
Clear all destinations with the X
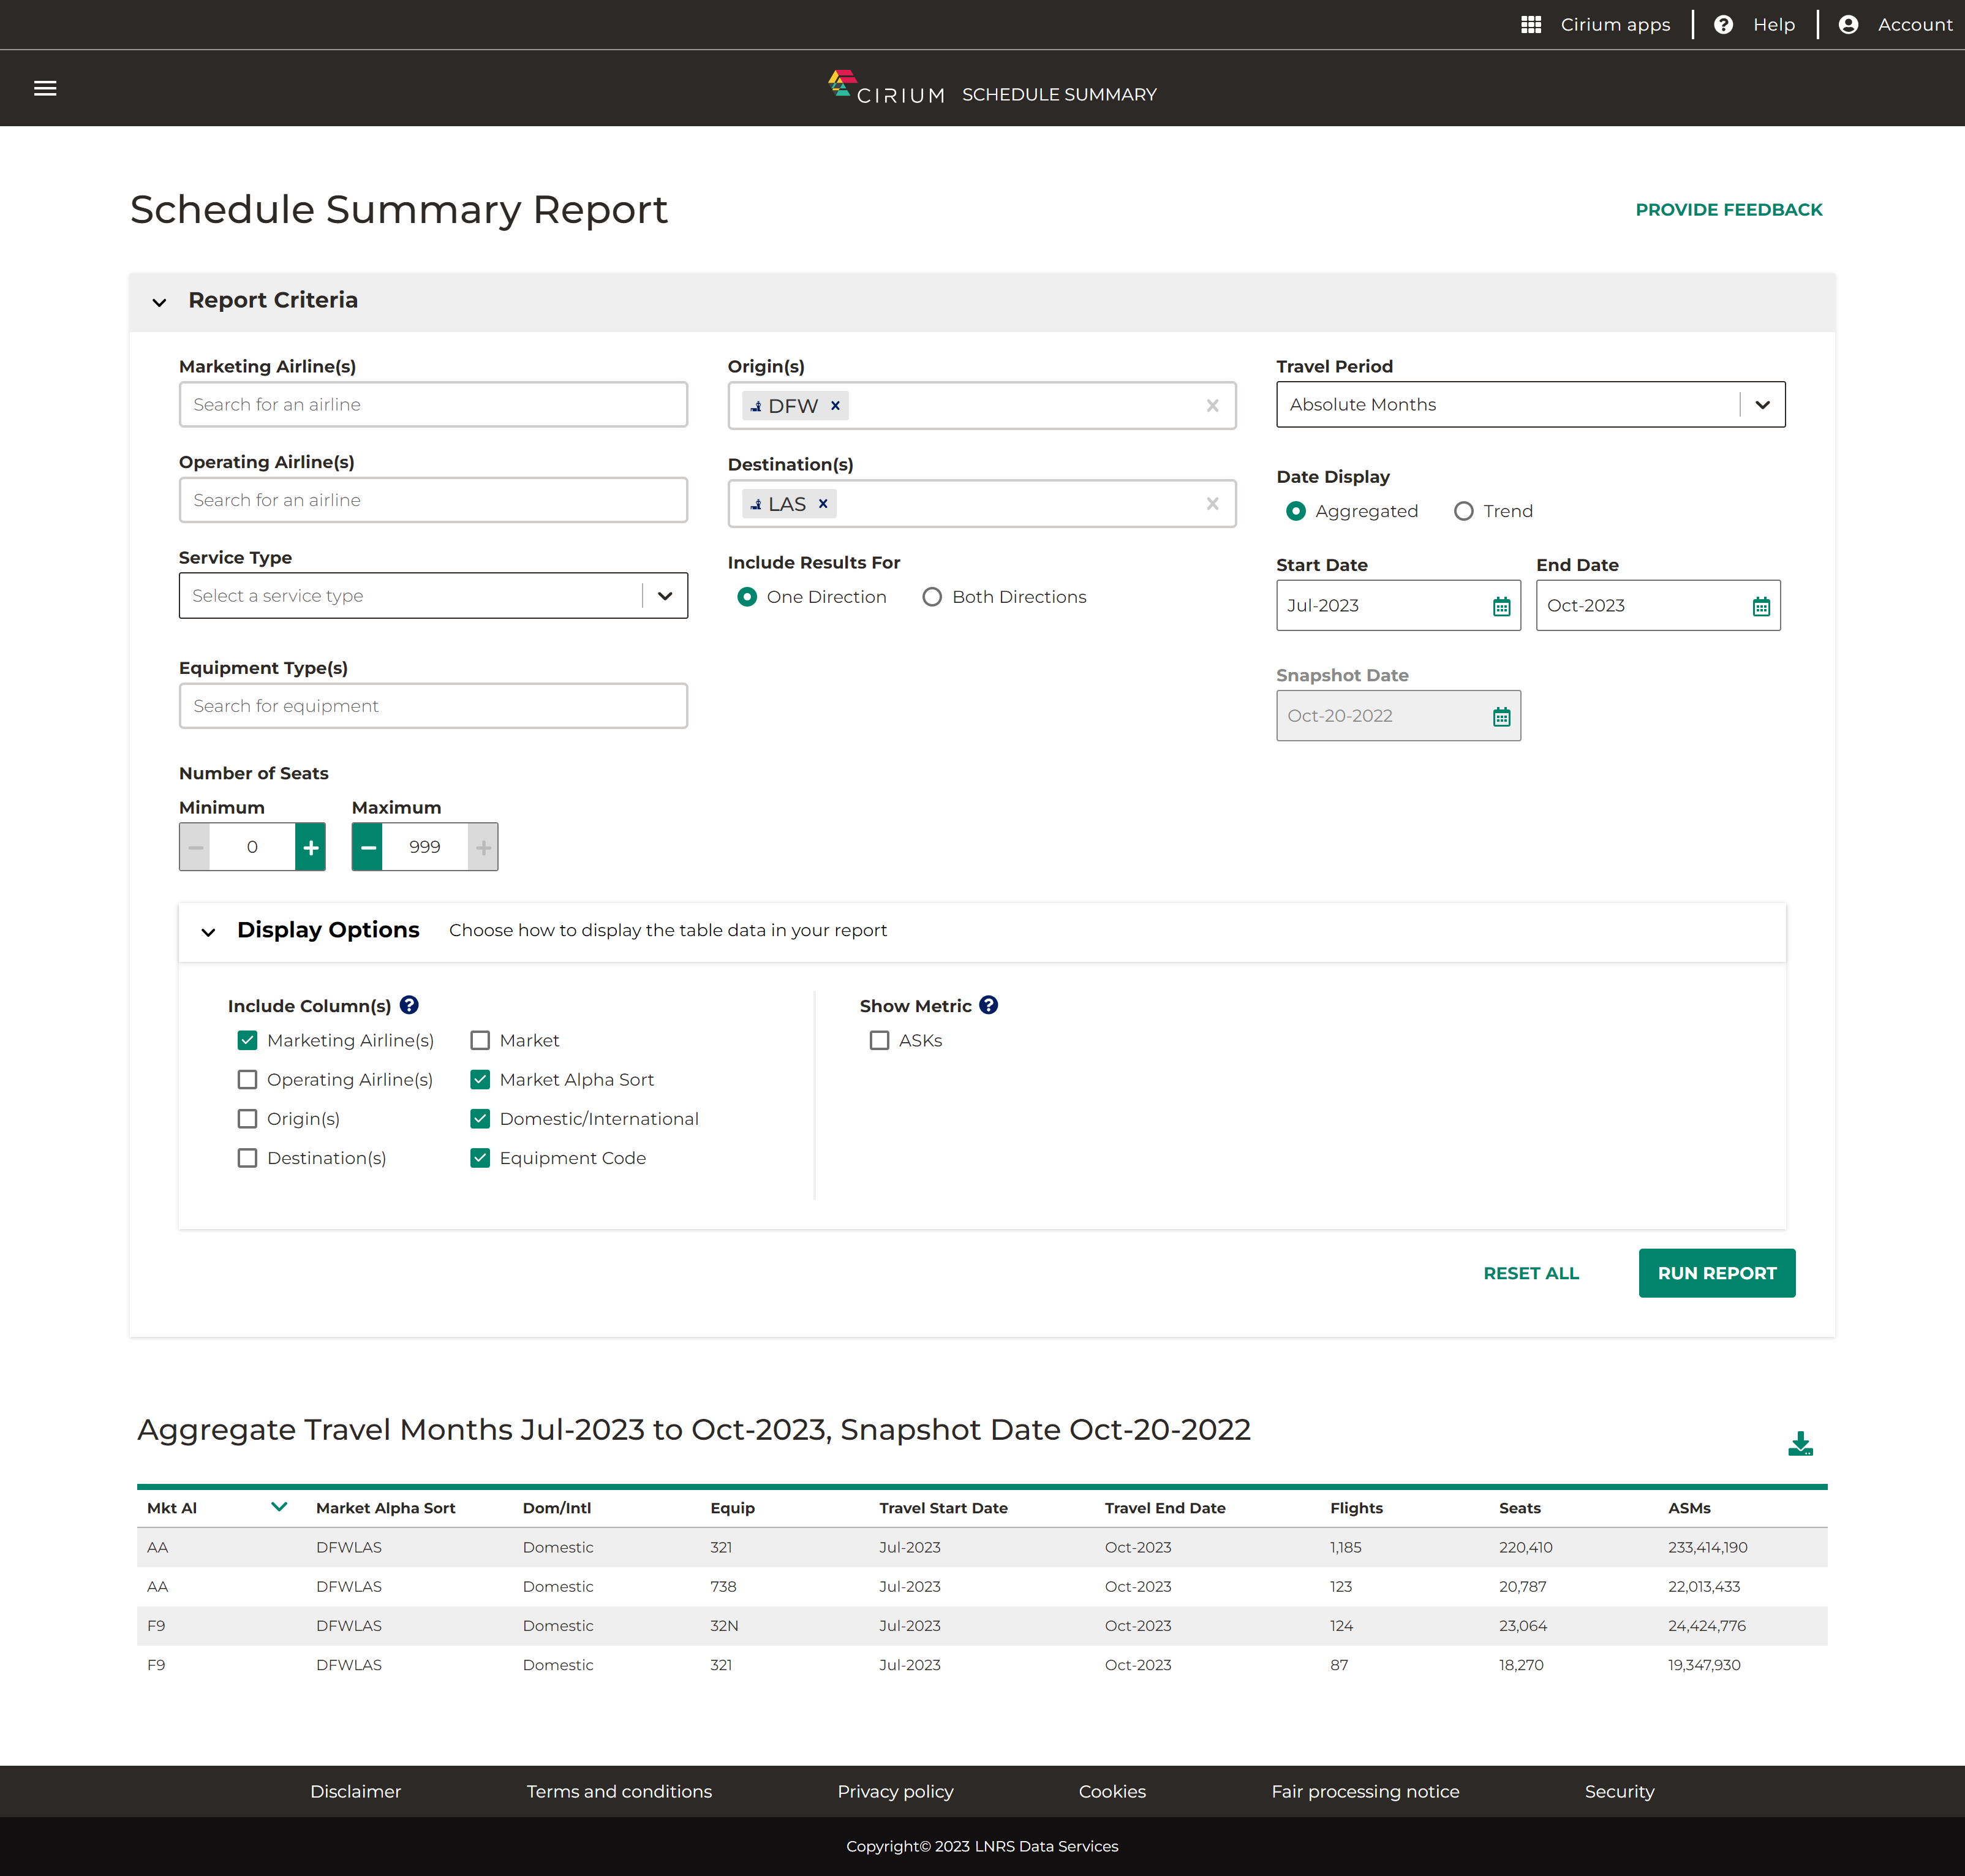1212,504
